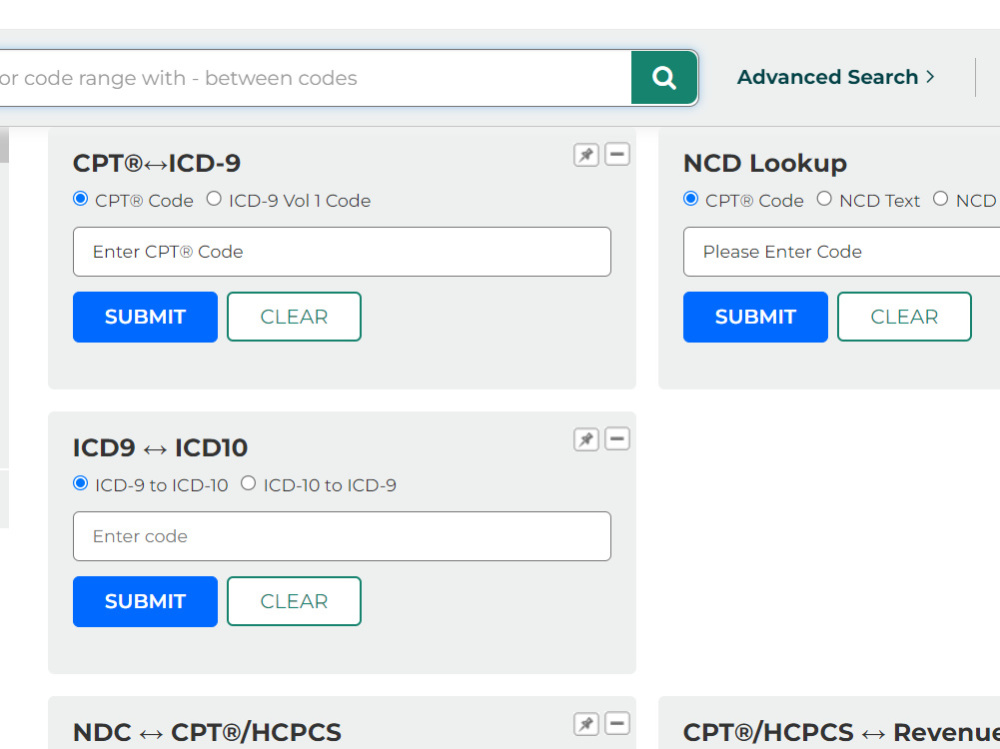This screenshot has height=749, width=1000.
Task: Collapse the NDC ↔ CPT®/HCPCS widget
Action: coord(617,723)
